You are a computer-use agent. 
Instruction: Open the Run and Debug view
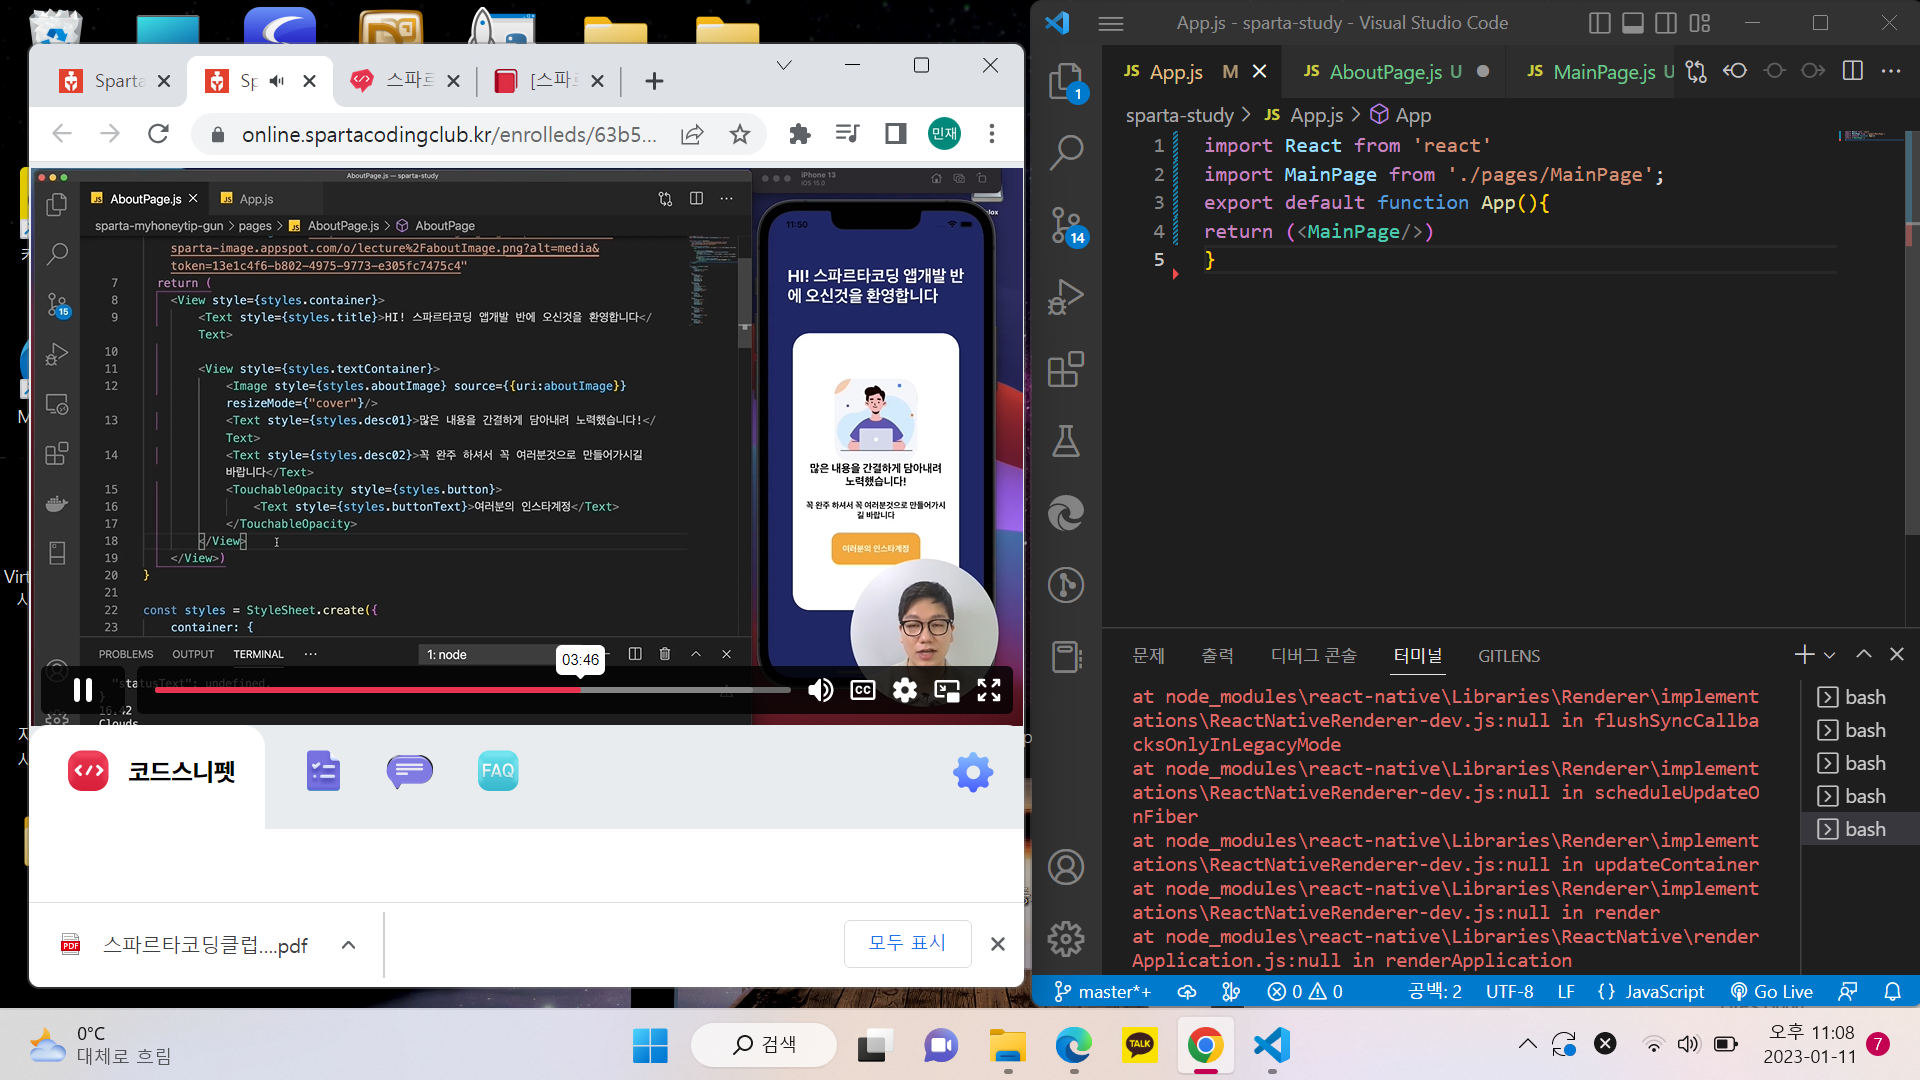click(x=1066, y=297)
